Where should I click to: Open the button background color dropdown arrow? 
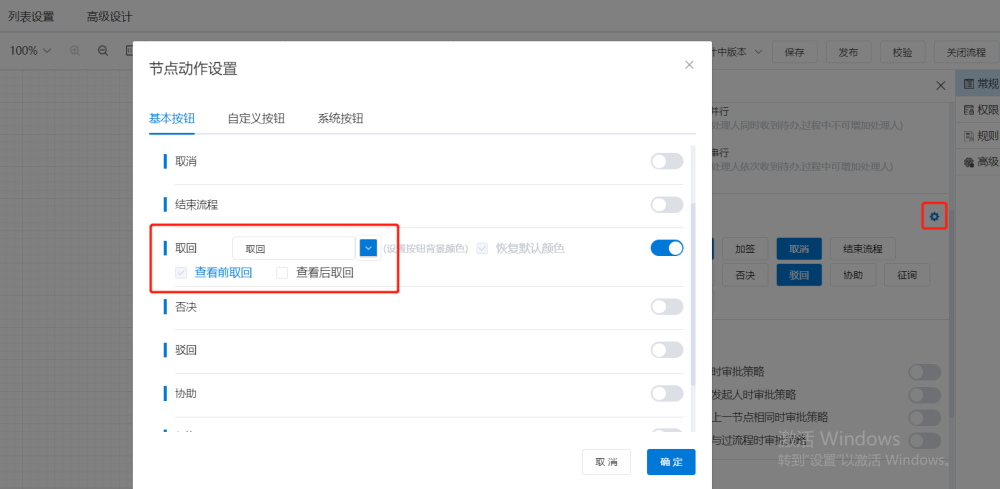[368, 248]
